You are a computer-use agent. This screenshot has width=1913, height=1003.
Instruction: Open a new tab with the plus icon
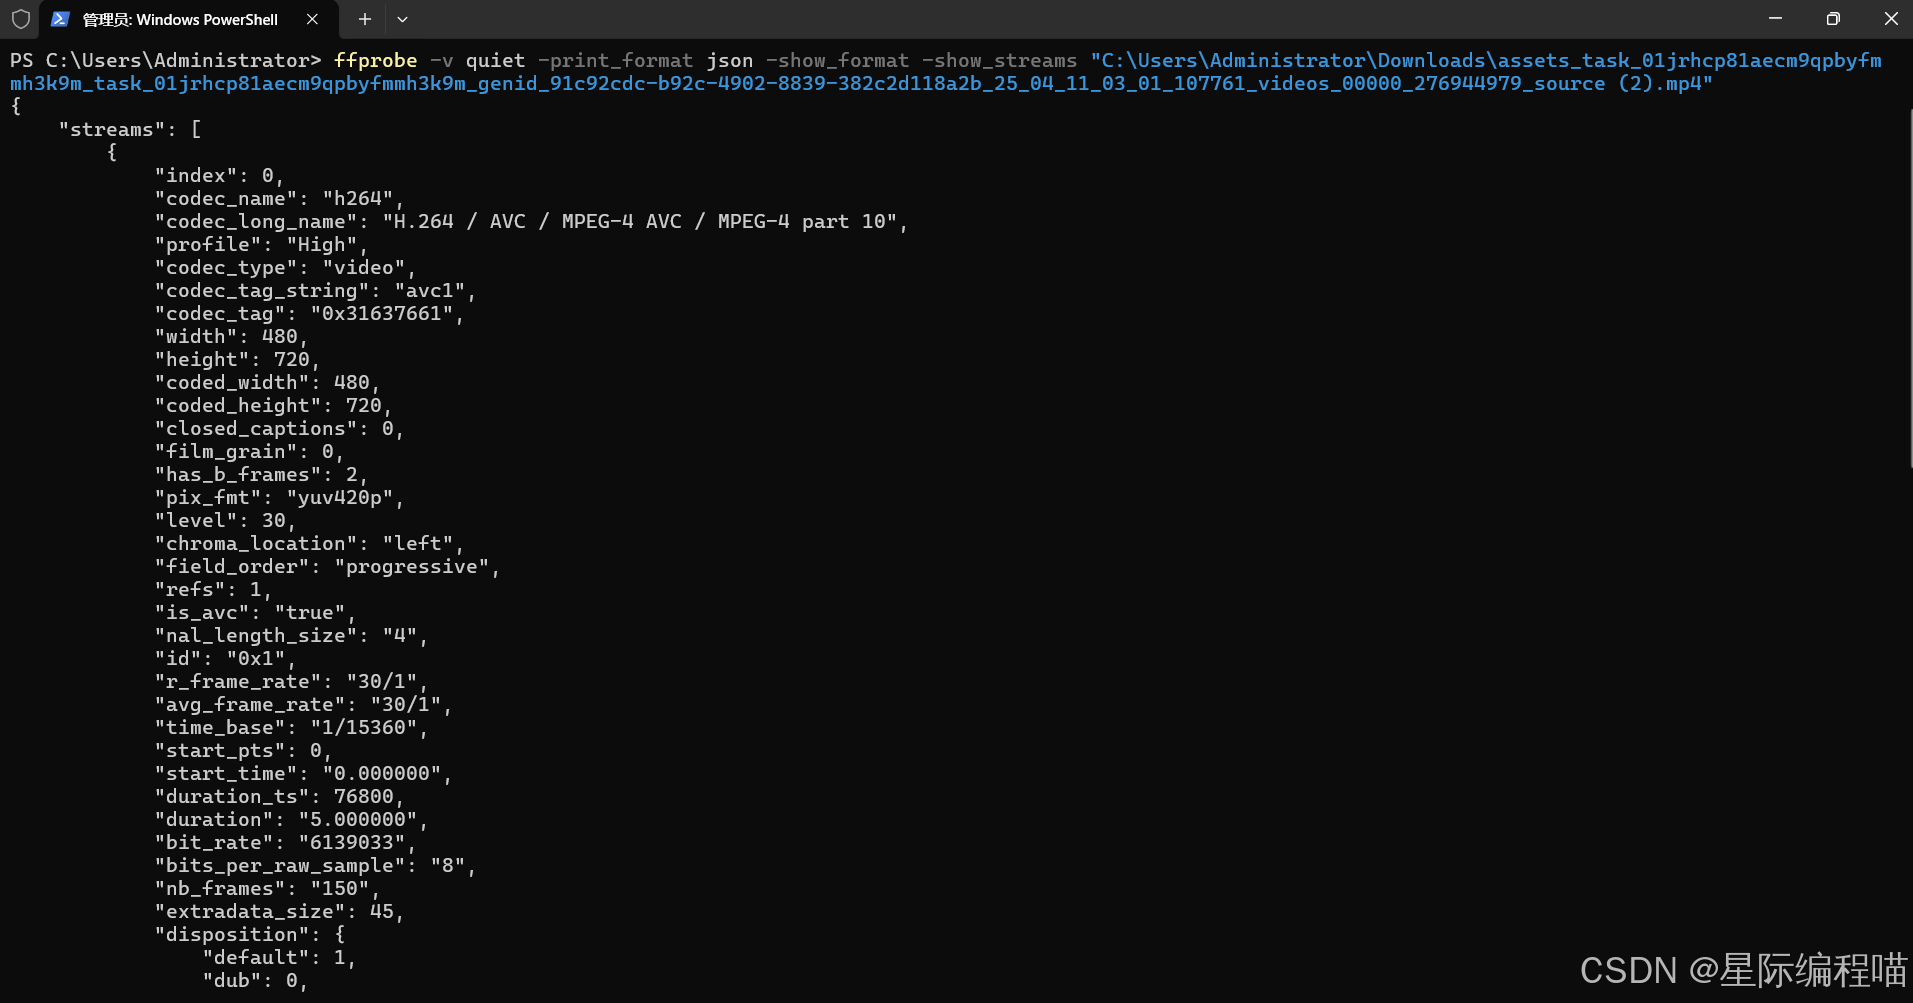[x=364, y=19]
